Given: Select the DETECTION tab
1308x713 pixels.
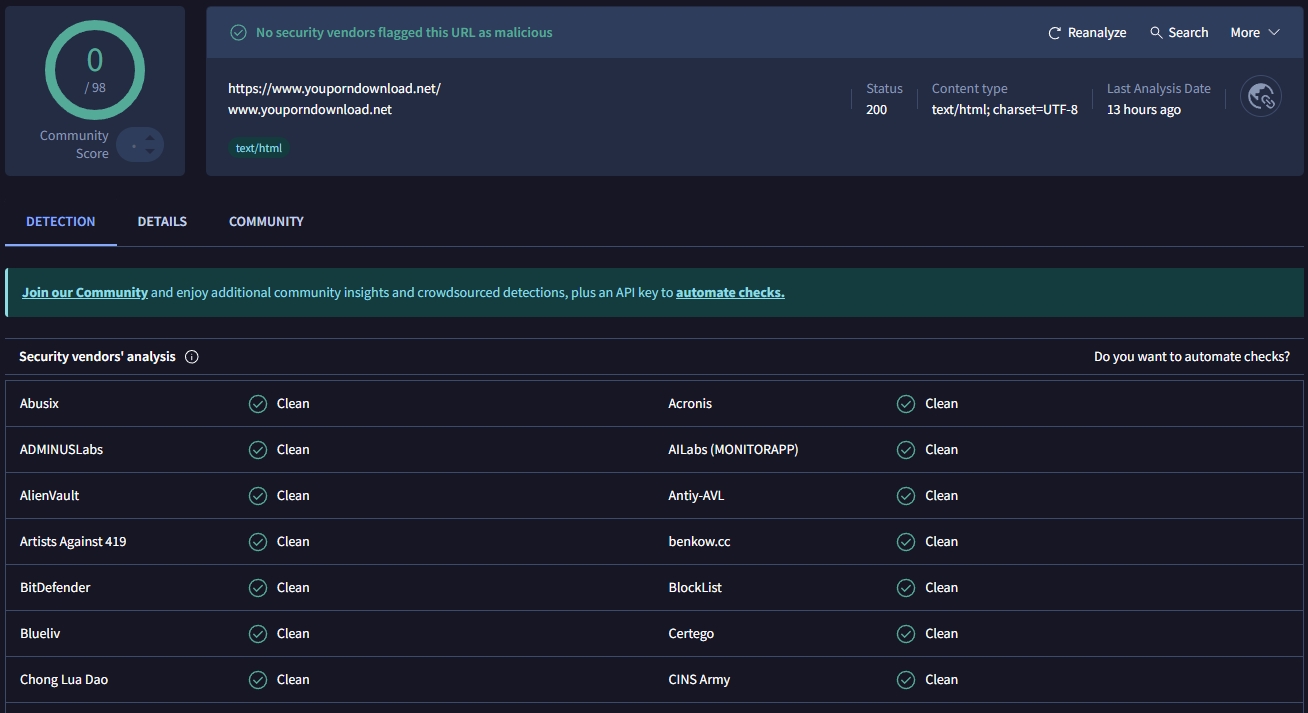Looking at the screenshot, I should click(61, 222).
